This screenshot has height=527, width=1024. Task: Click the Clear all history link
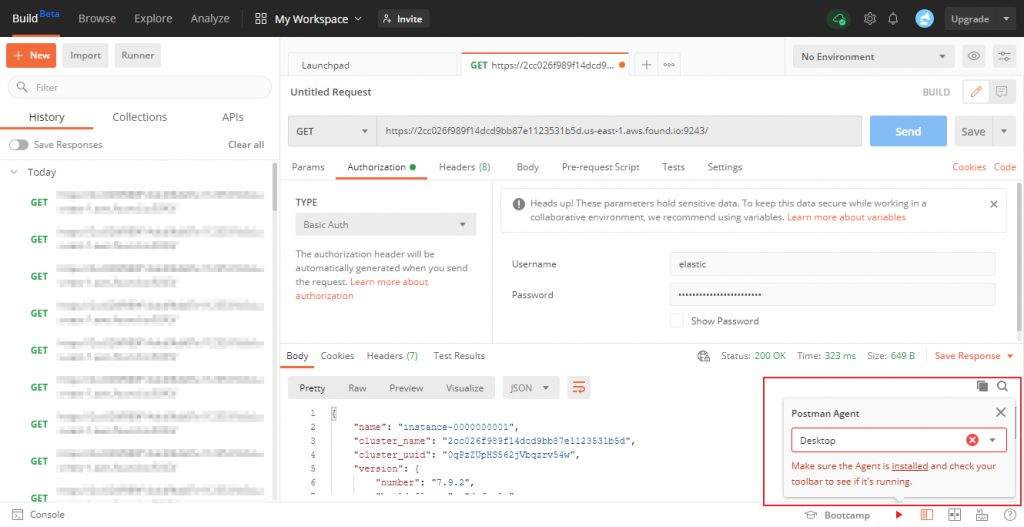point(246,144)
